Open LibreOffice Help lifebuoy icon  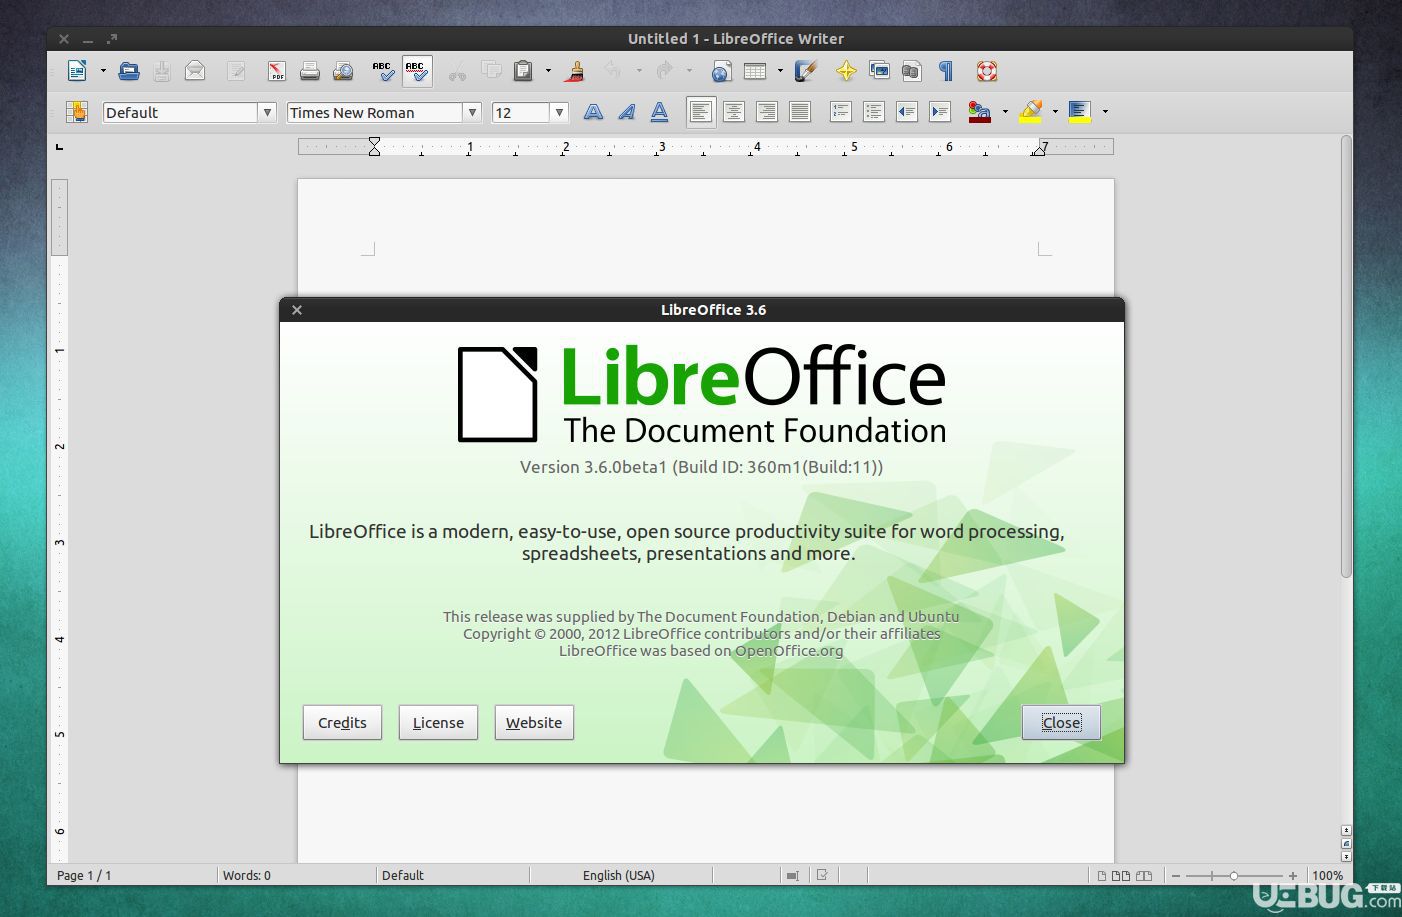click(987, 71)
